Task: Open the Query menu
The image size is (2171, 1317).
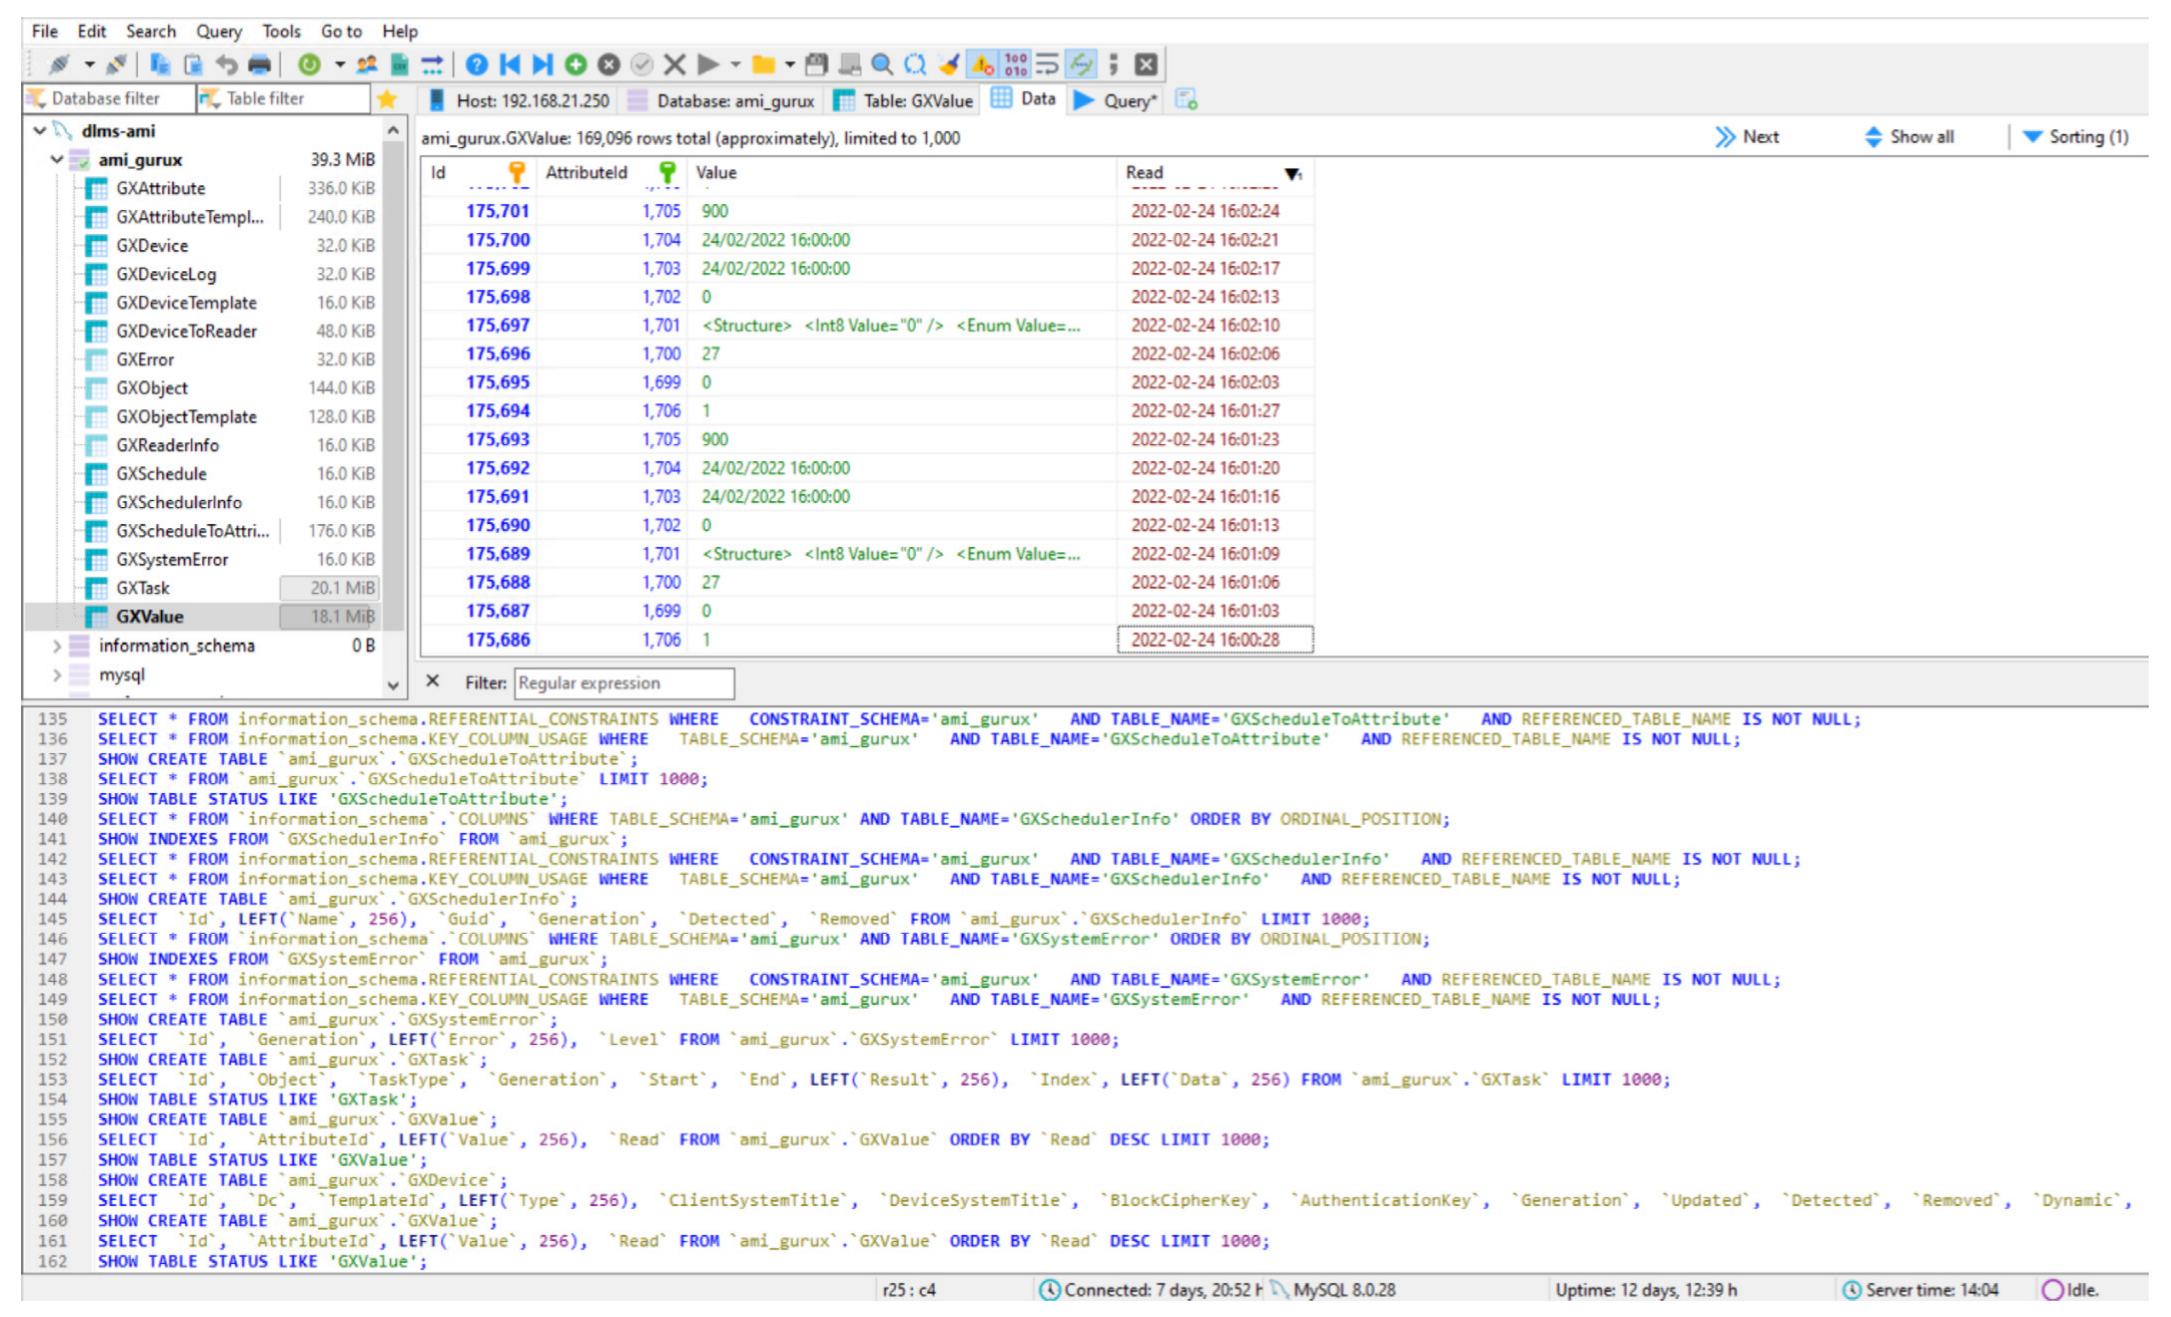Action: (218, 31)
